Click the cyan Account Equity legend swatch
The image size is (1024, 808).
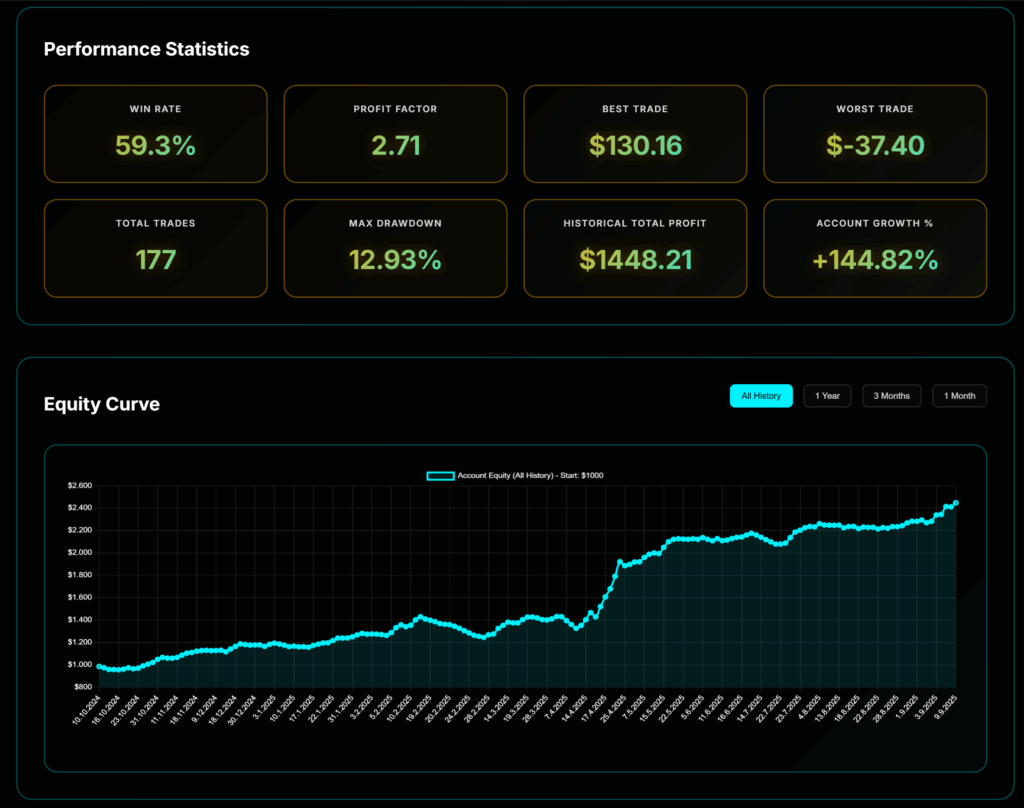point(440,476)
